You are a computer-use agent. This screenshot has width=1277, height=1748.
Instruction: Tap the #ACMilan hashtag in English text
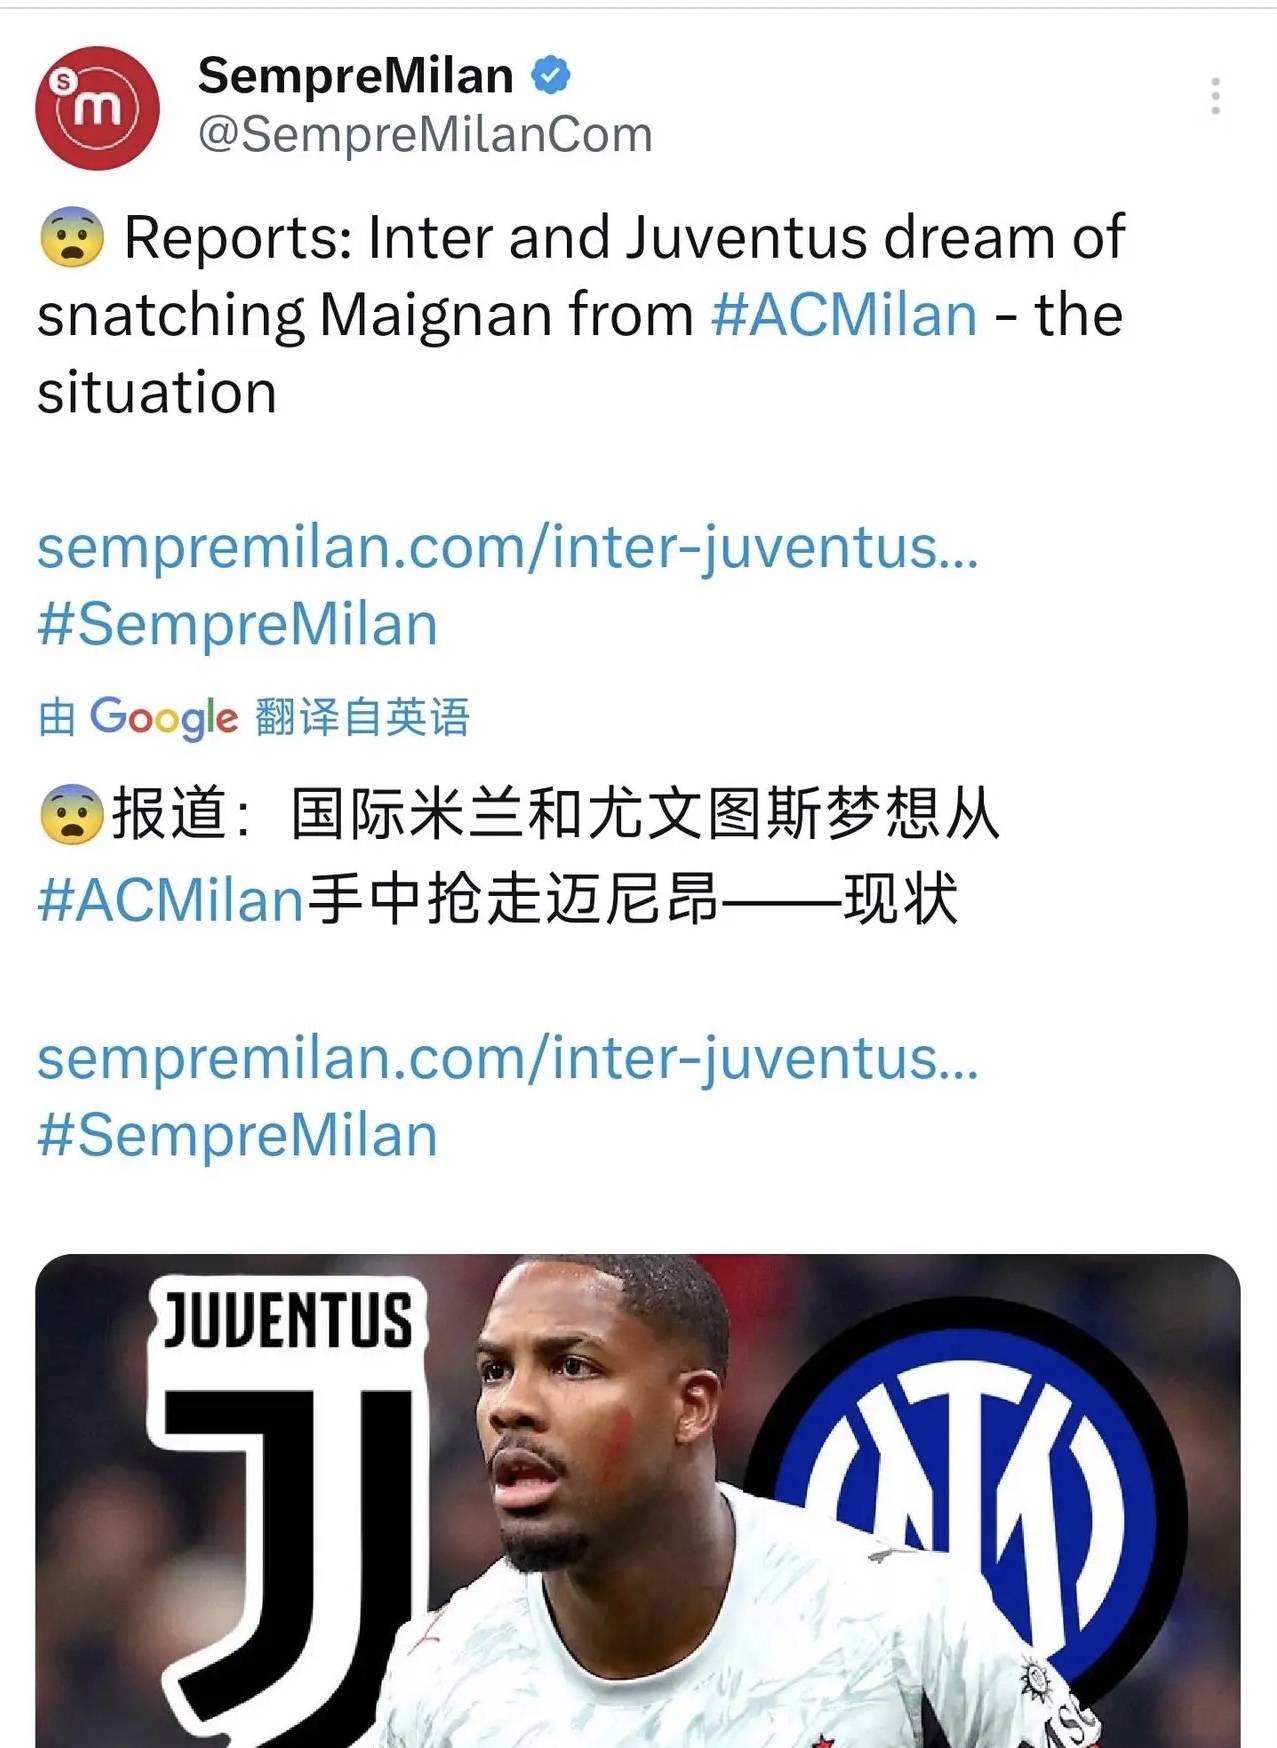tap(844, 315)
